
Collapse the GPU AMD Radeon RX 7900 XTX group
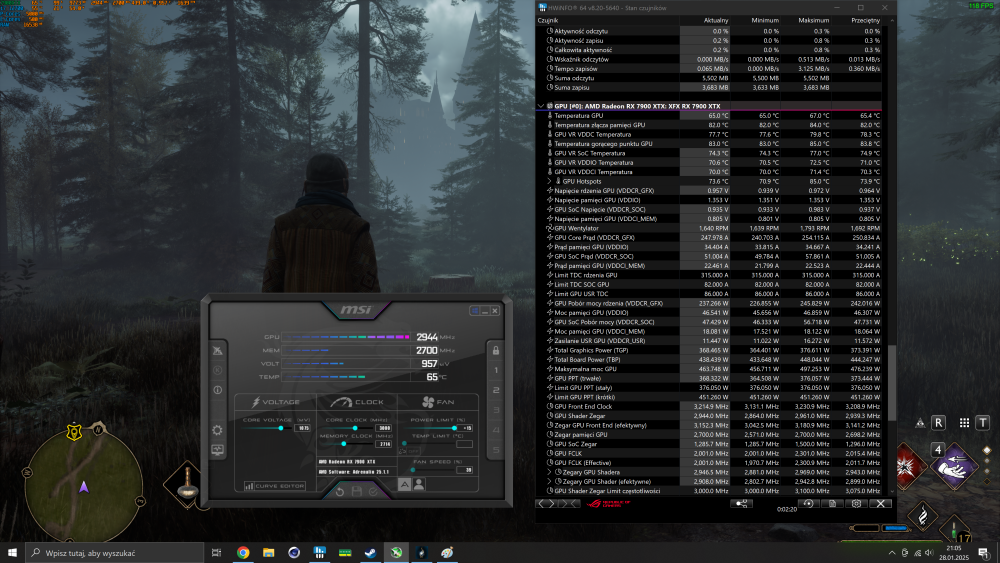541,106
